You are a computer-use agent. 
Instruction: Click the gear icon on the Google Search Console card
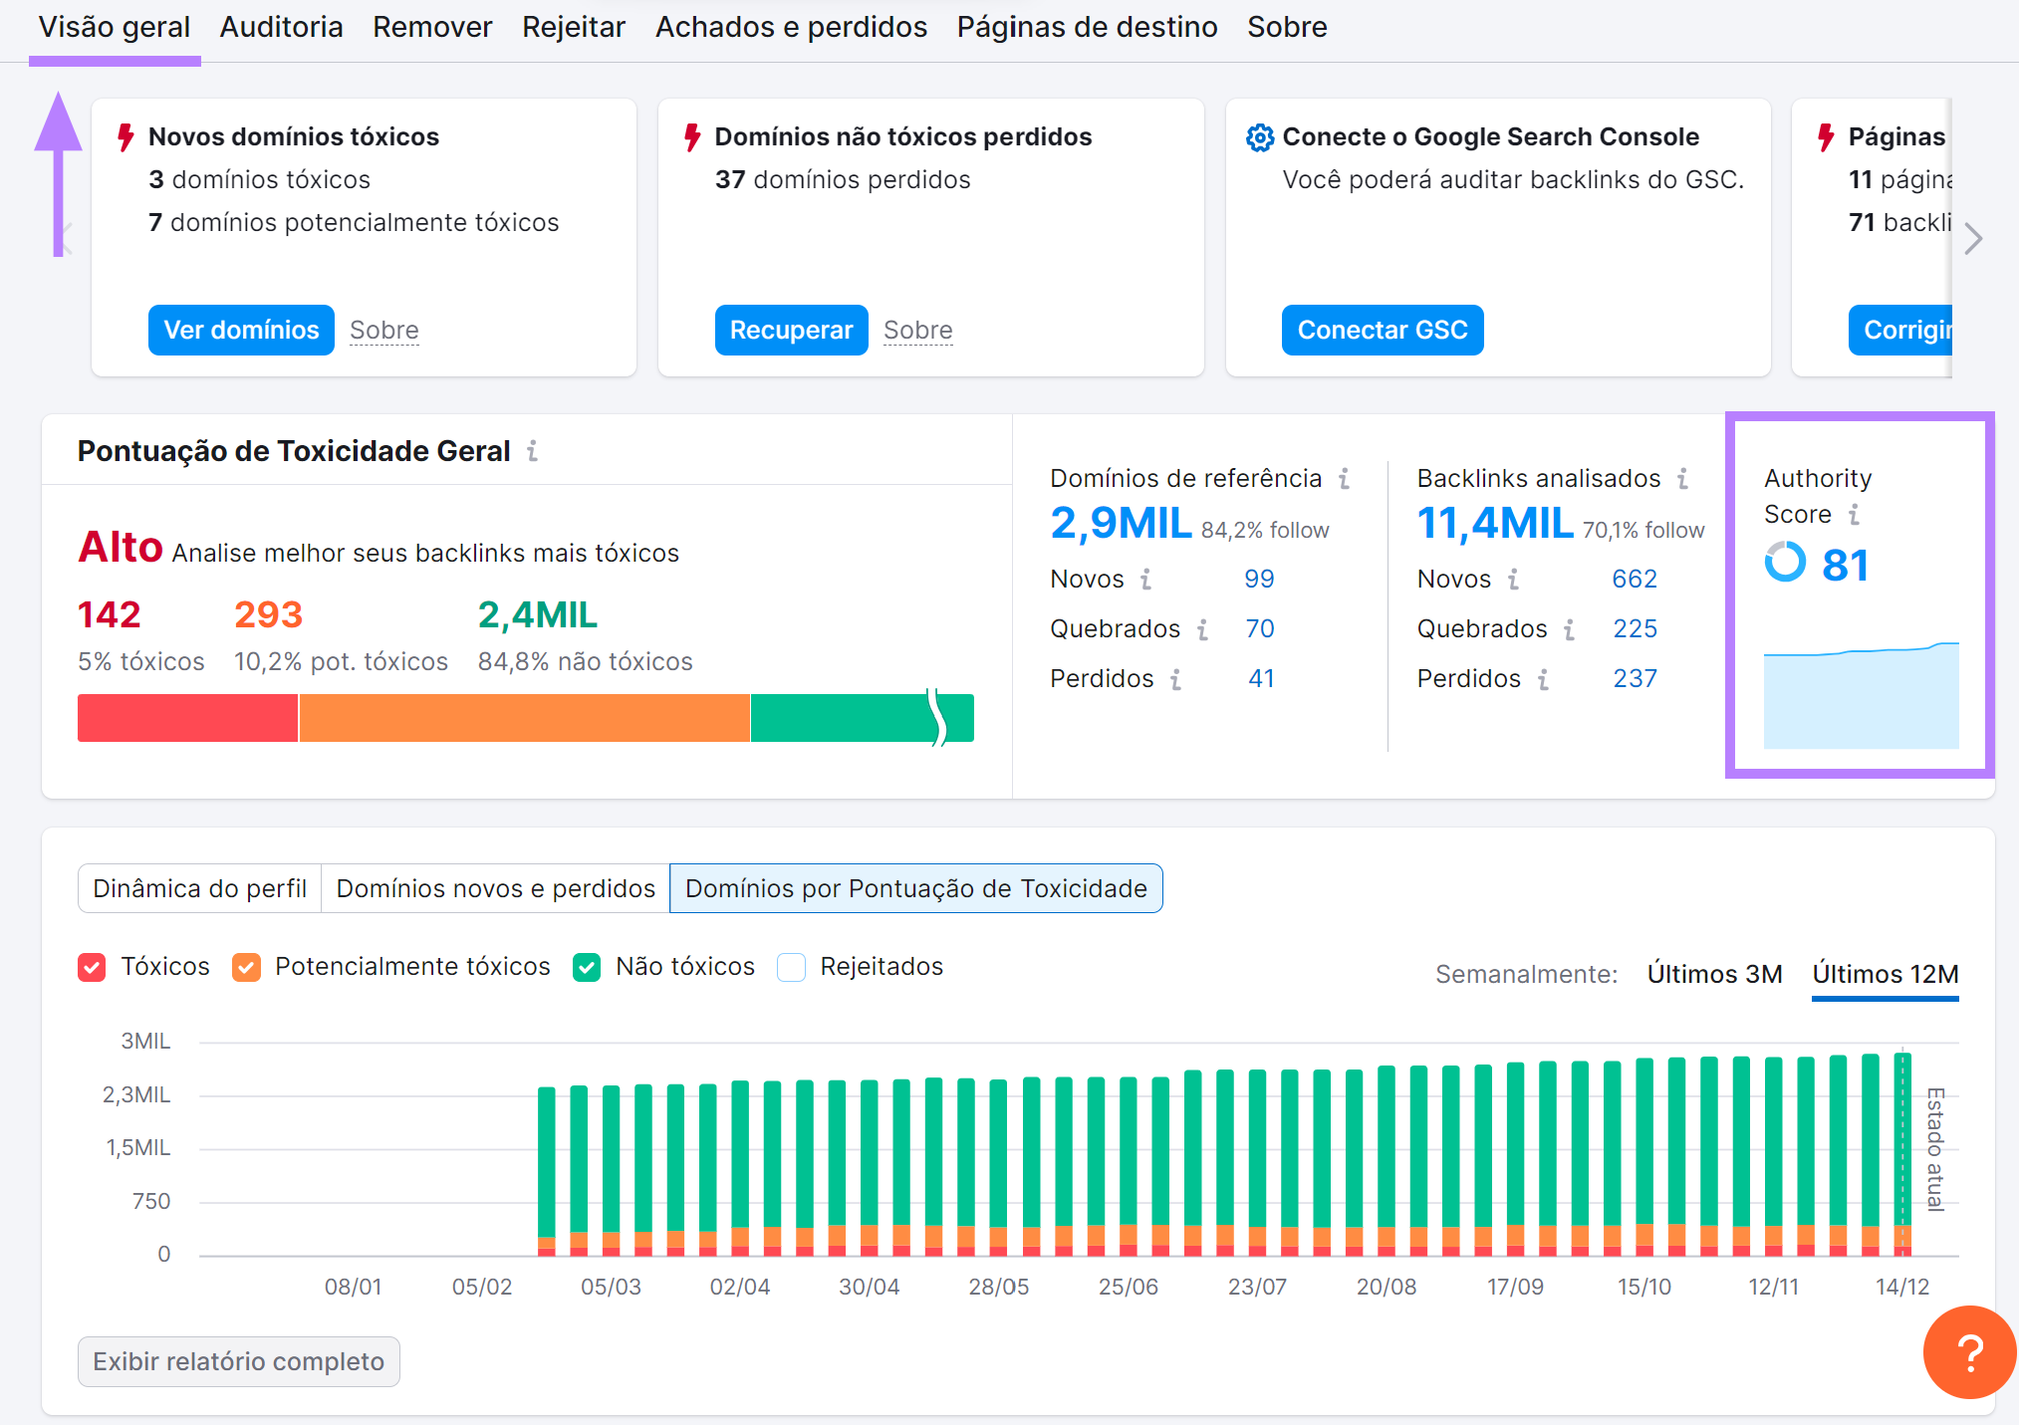(1261, 137)
